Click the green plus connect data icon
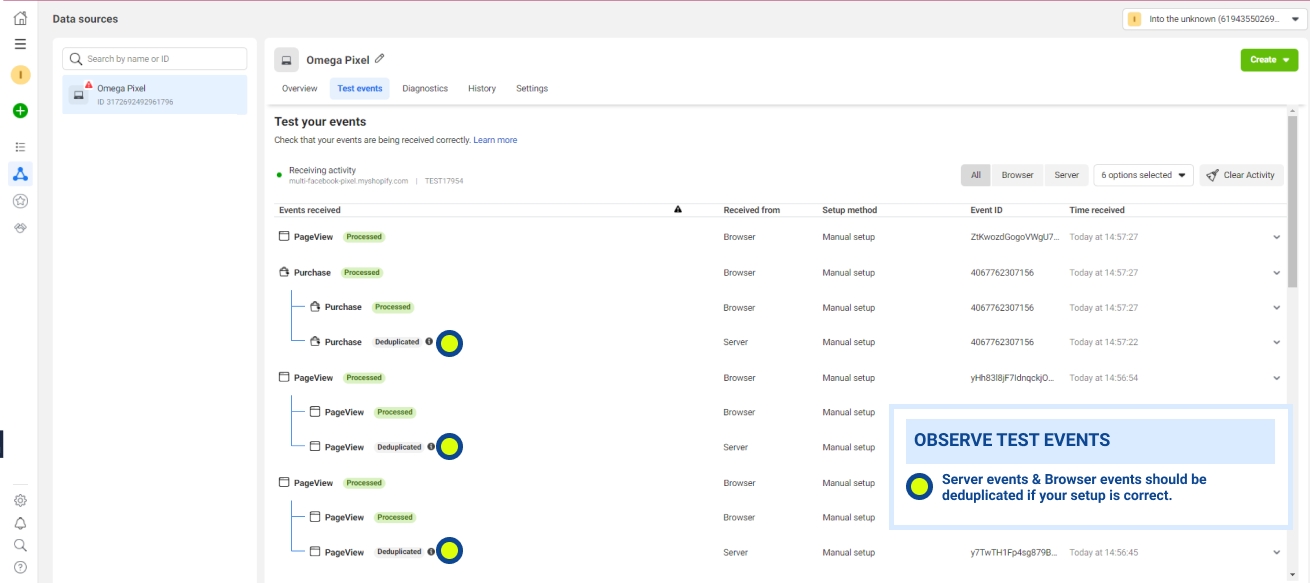The width and height of the screenshot is (1310, 583). point(20,111)
